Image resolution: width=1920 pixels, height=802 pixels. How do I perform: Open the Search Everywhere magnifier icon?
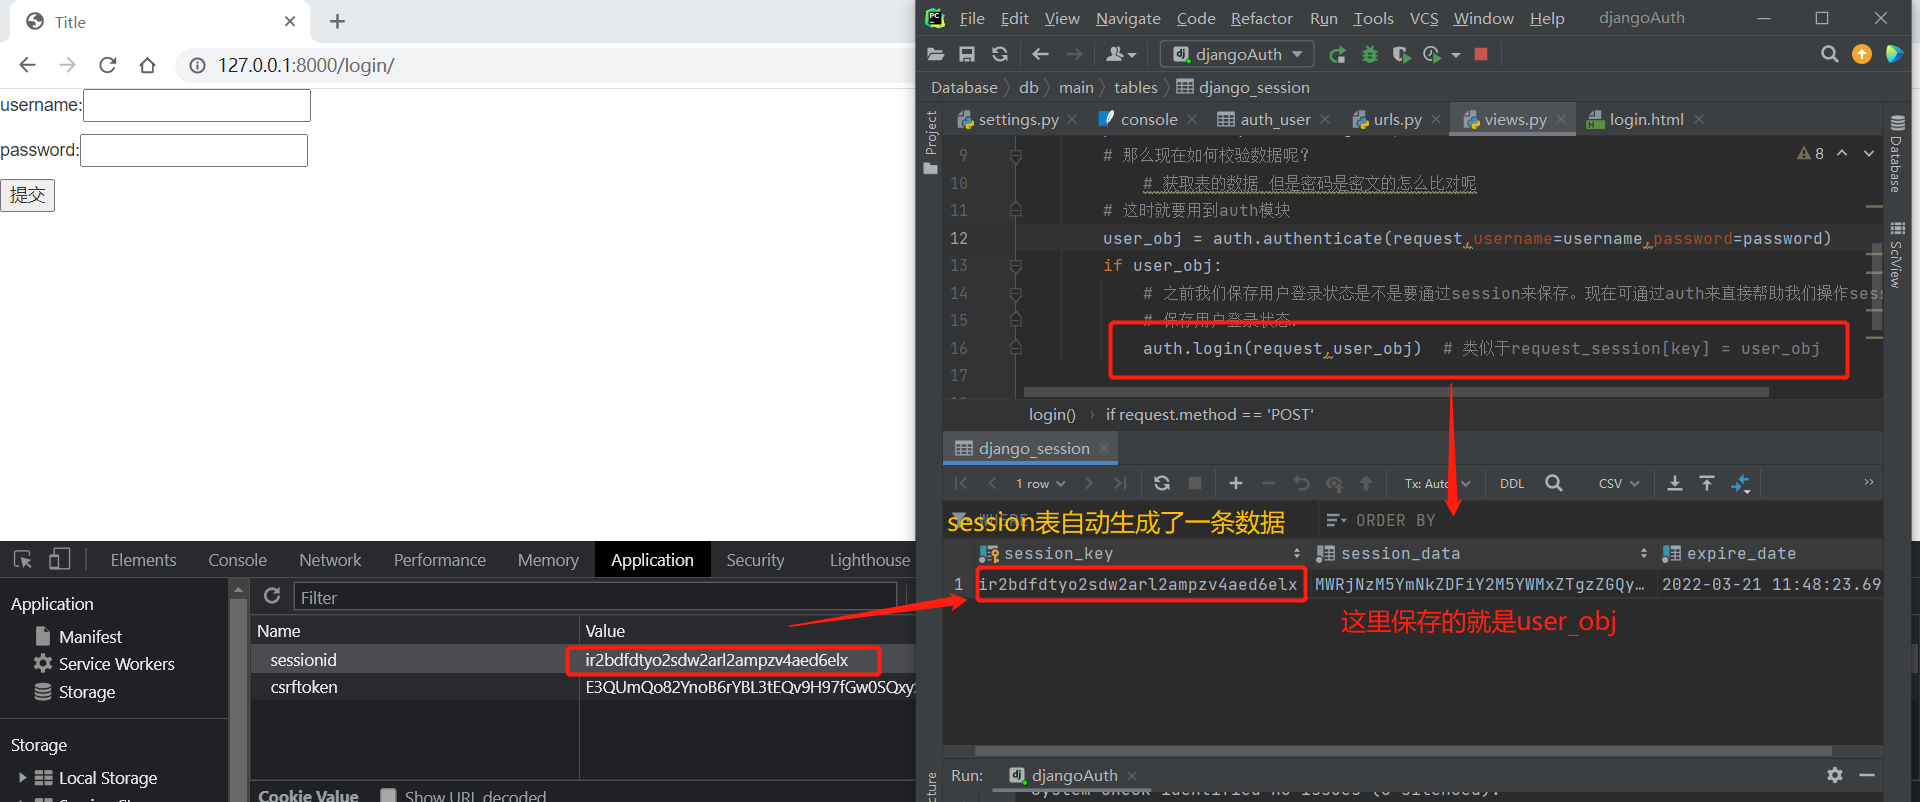click(1829, 54)
